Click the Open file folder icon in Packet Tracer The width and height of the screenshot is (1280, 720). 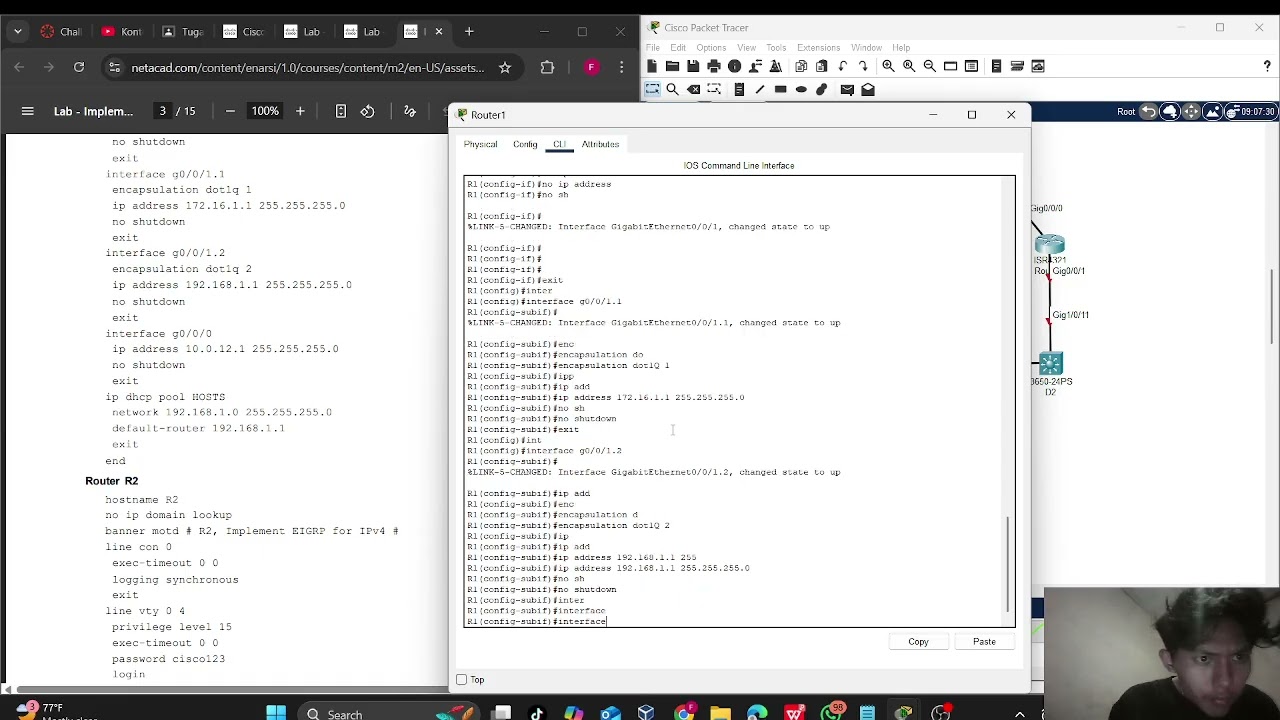pyautogui.click(x=672, y=66)
